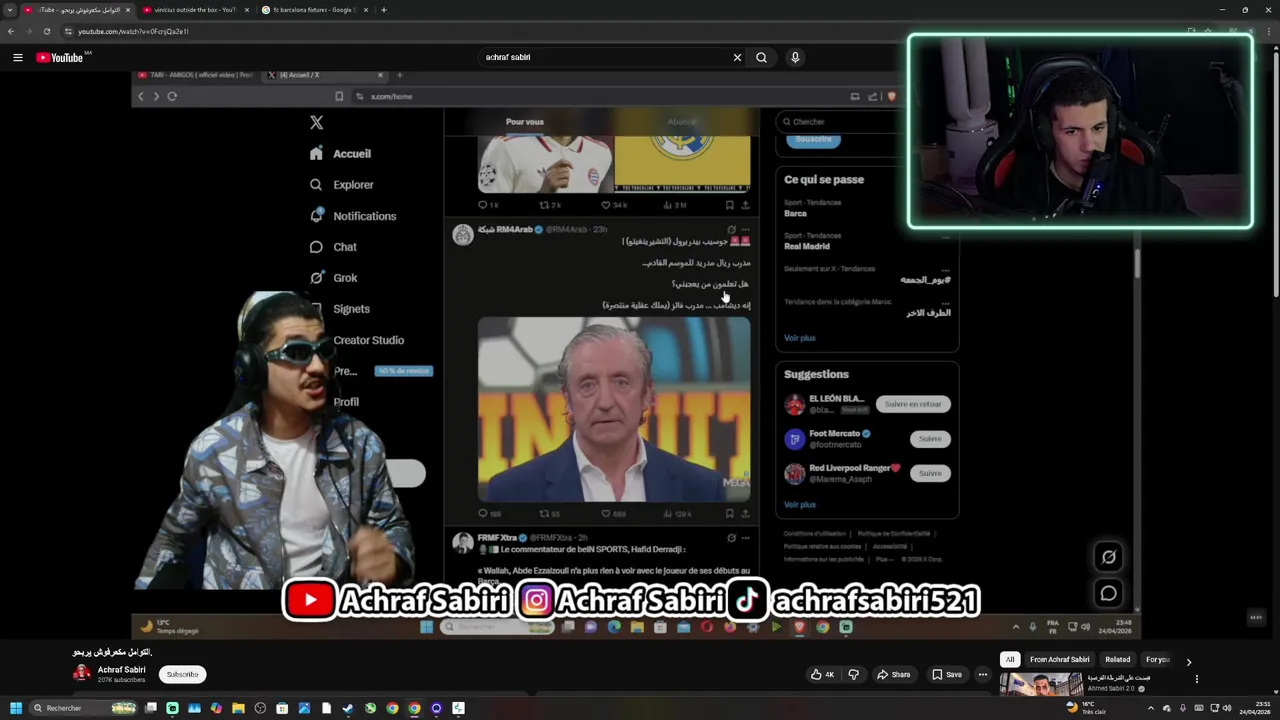Expand the system tray hidden icons arrow
Viewport: 1280px width, 720px height.
tap(1151, 708)
